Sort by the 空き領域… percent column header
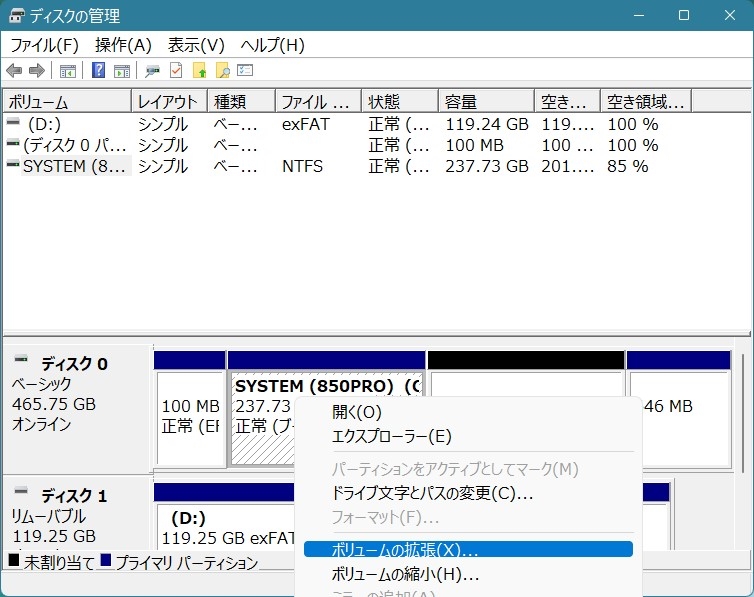The width and height of the screenshot is (754, 597). tap(646, 101)
